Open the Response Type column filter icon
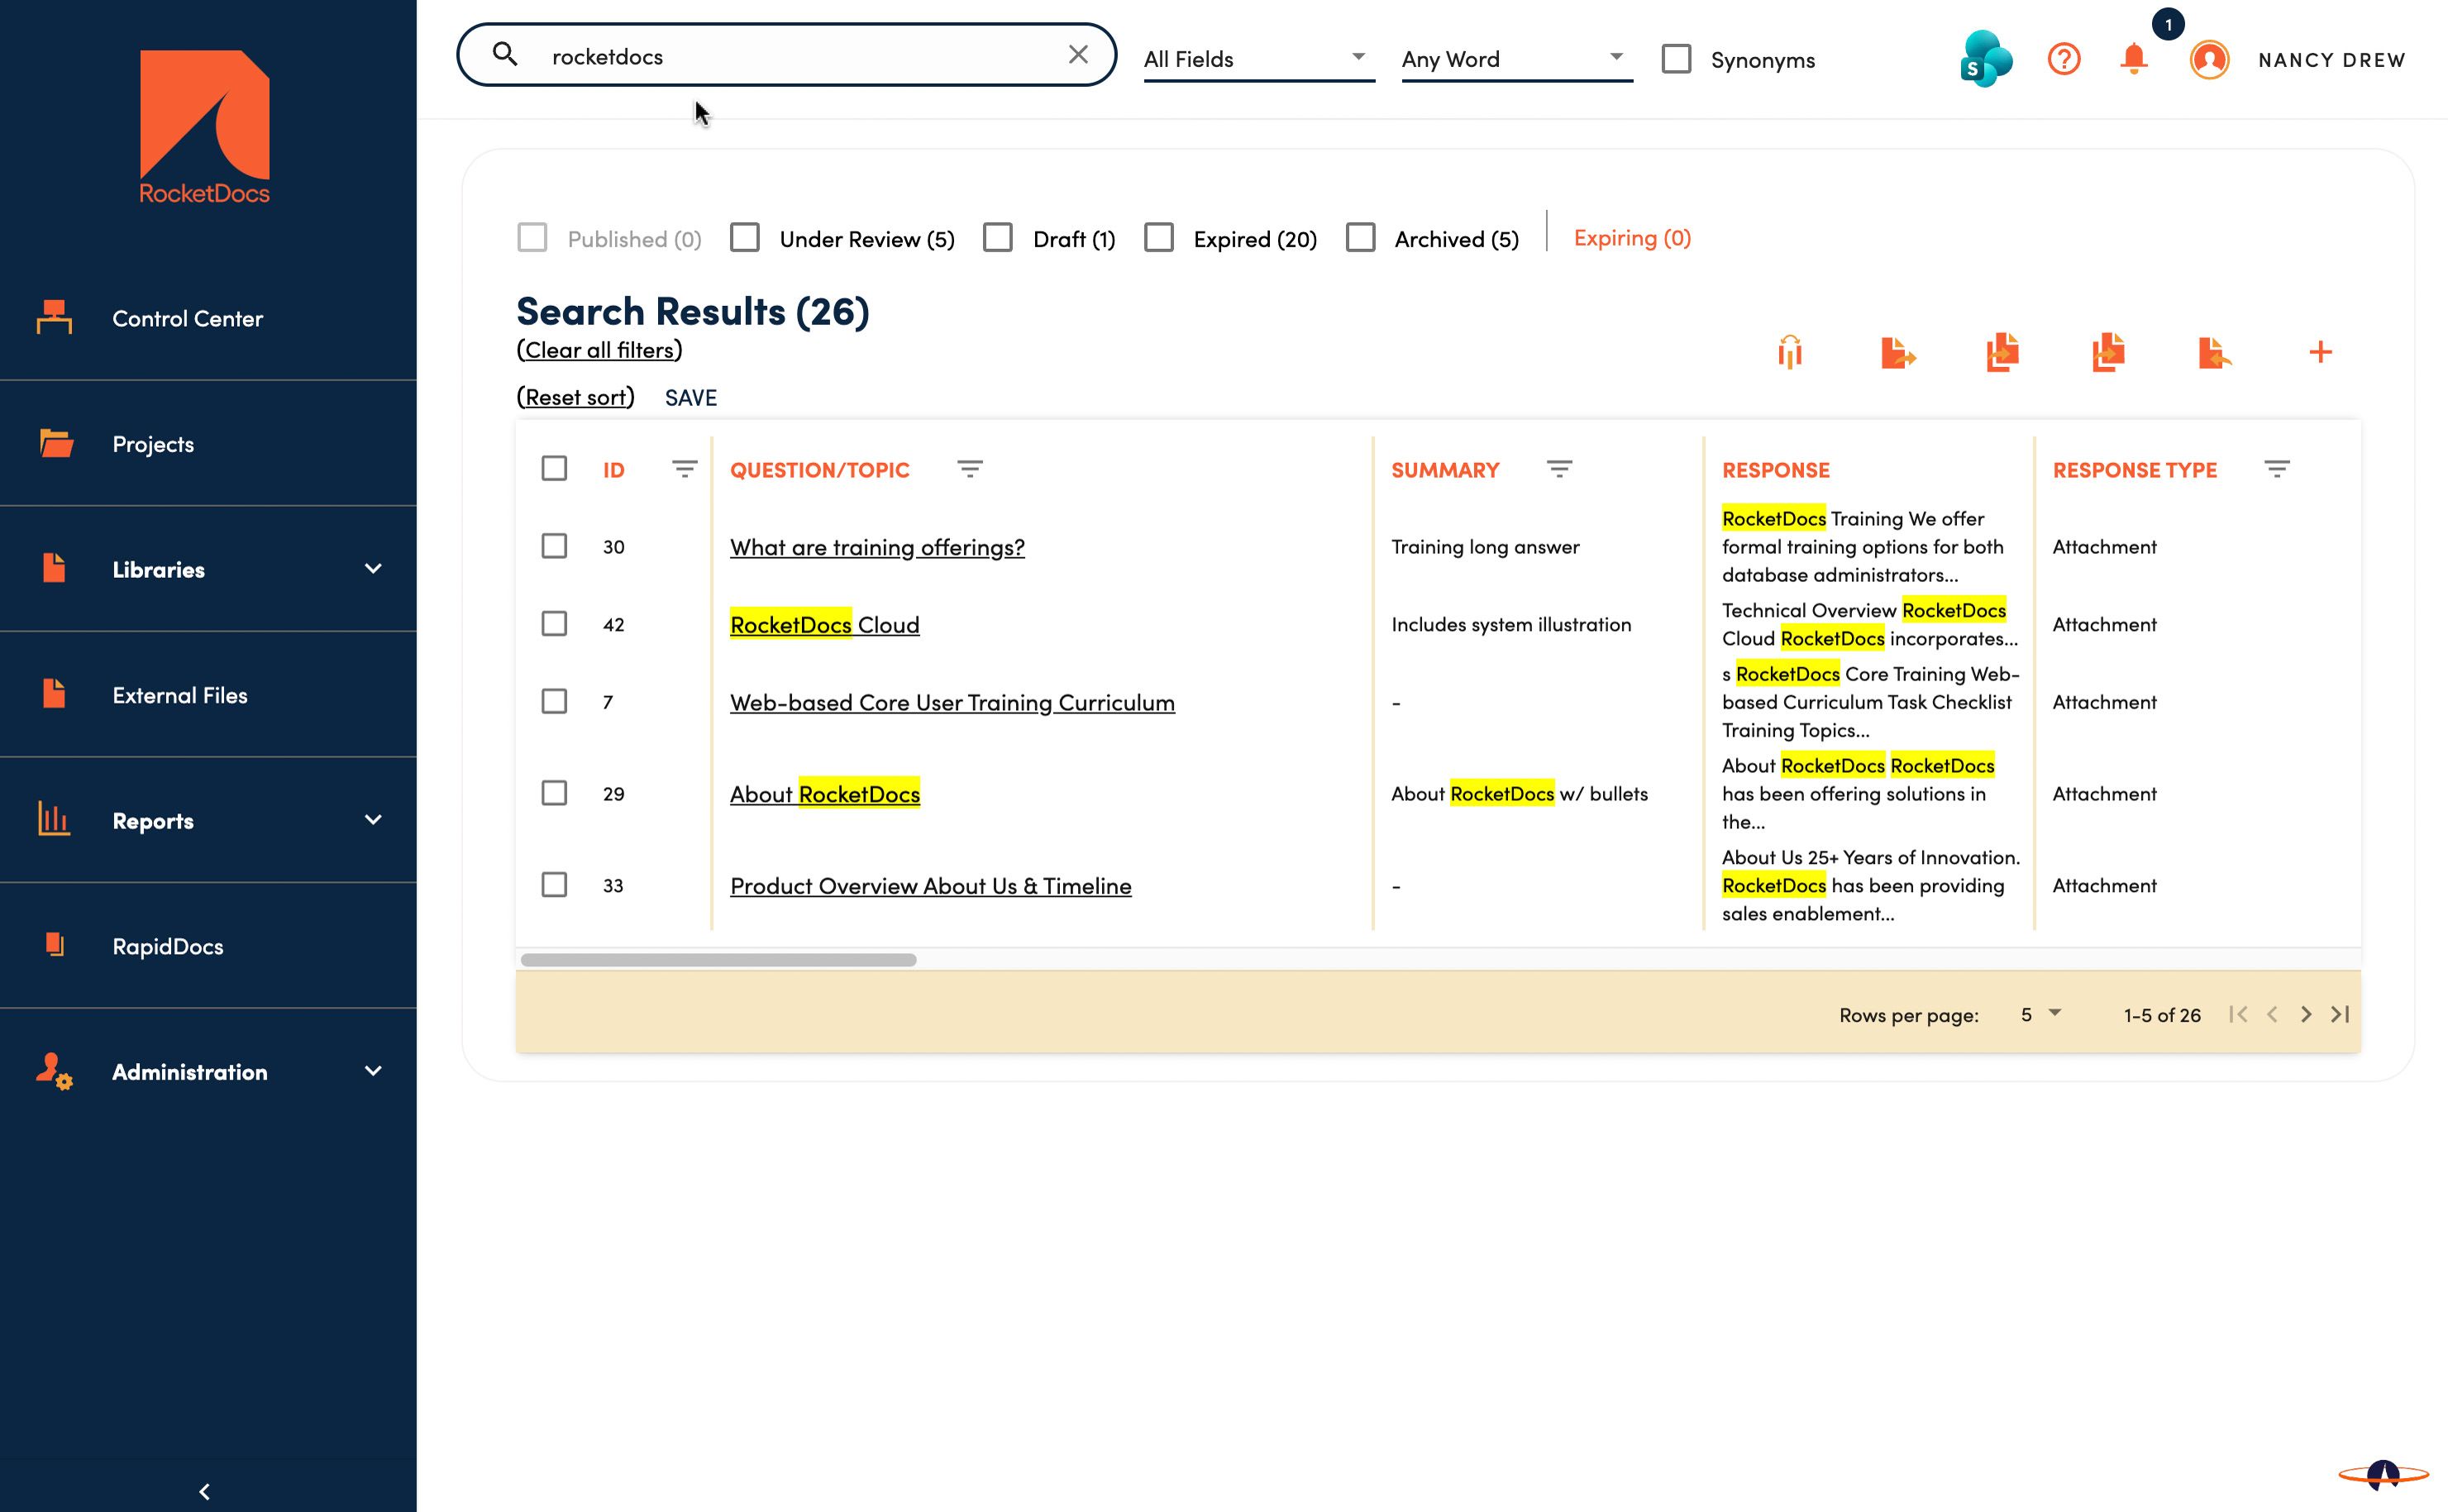2448x1512 pixels. 2277,469
